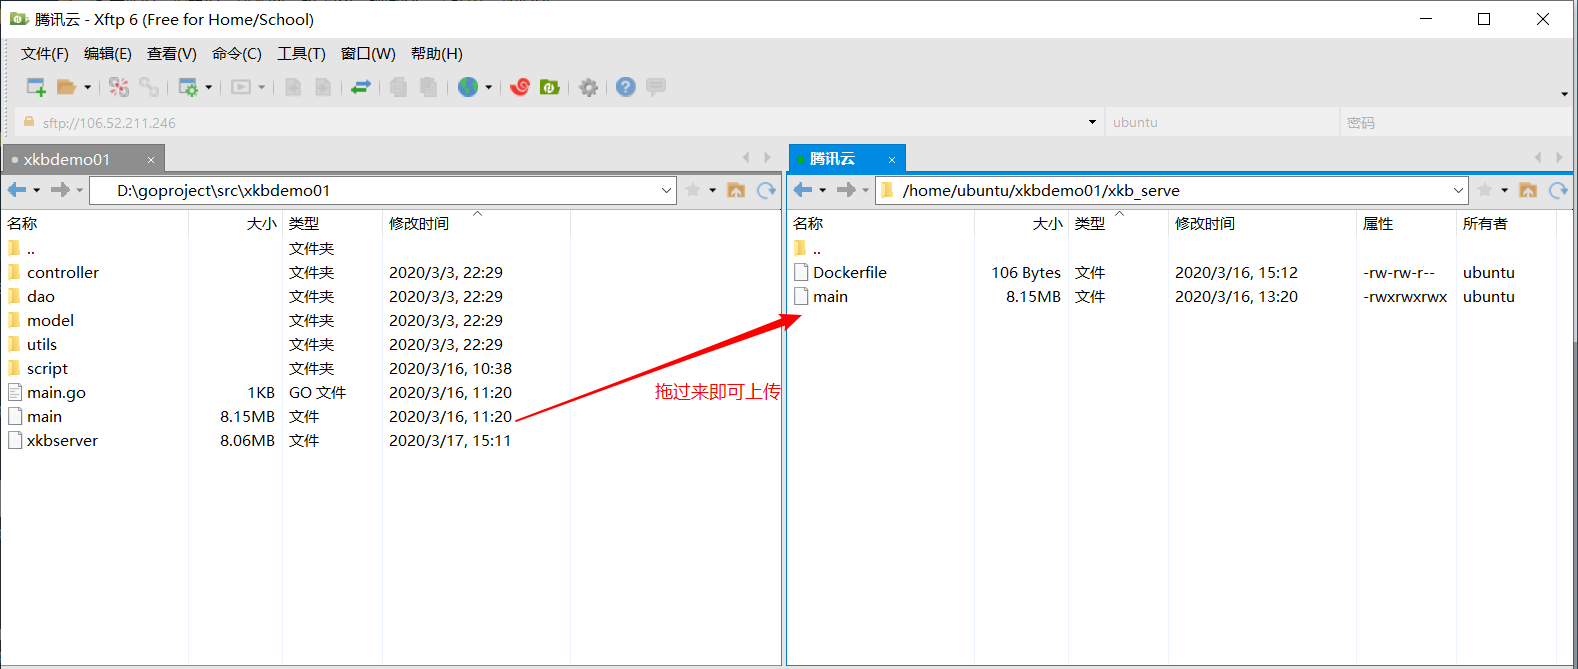Open the 窗口(W) menu
1578x669 pixels.
pyautogui.click(x=368, y=54)
